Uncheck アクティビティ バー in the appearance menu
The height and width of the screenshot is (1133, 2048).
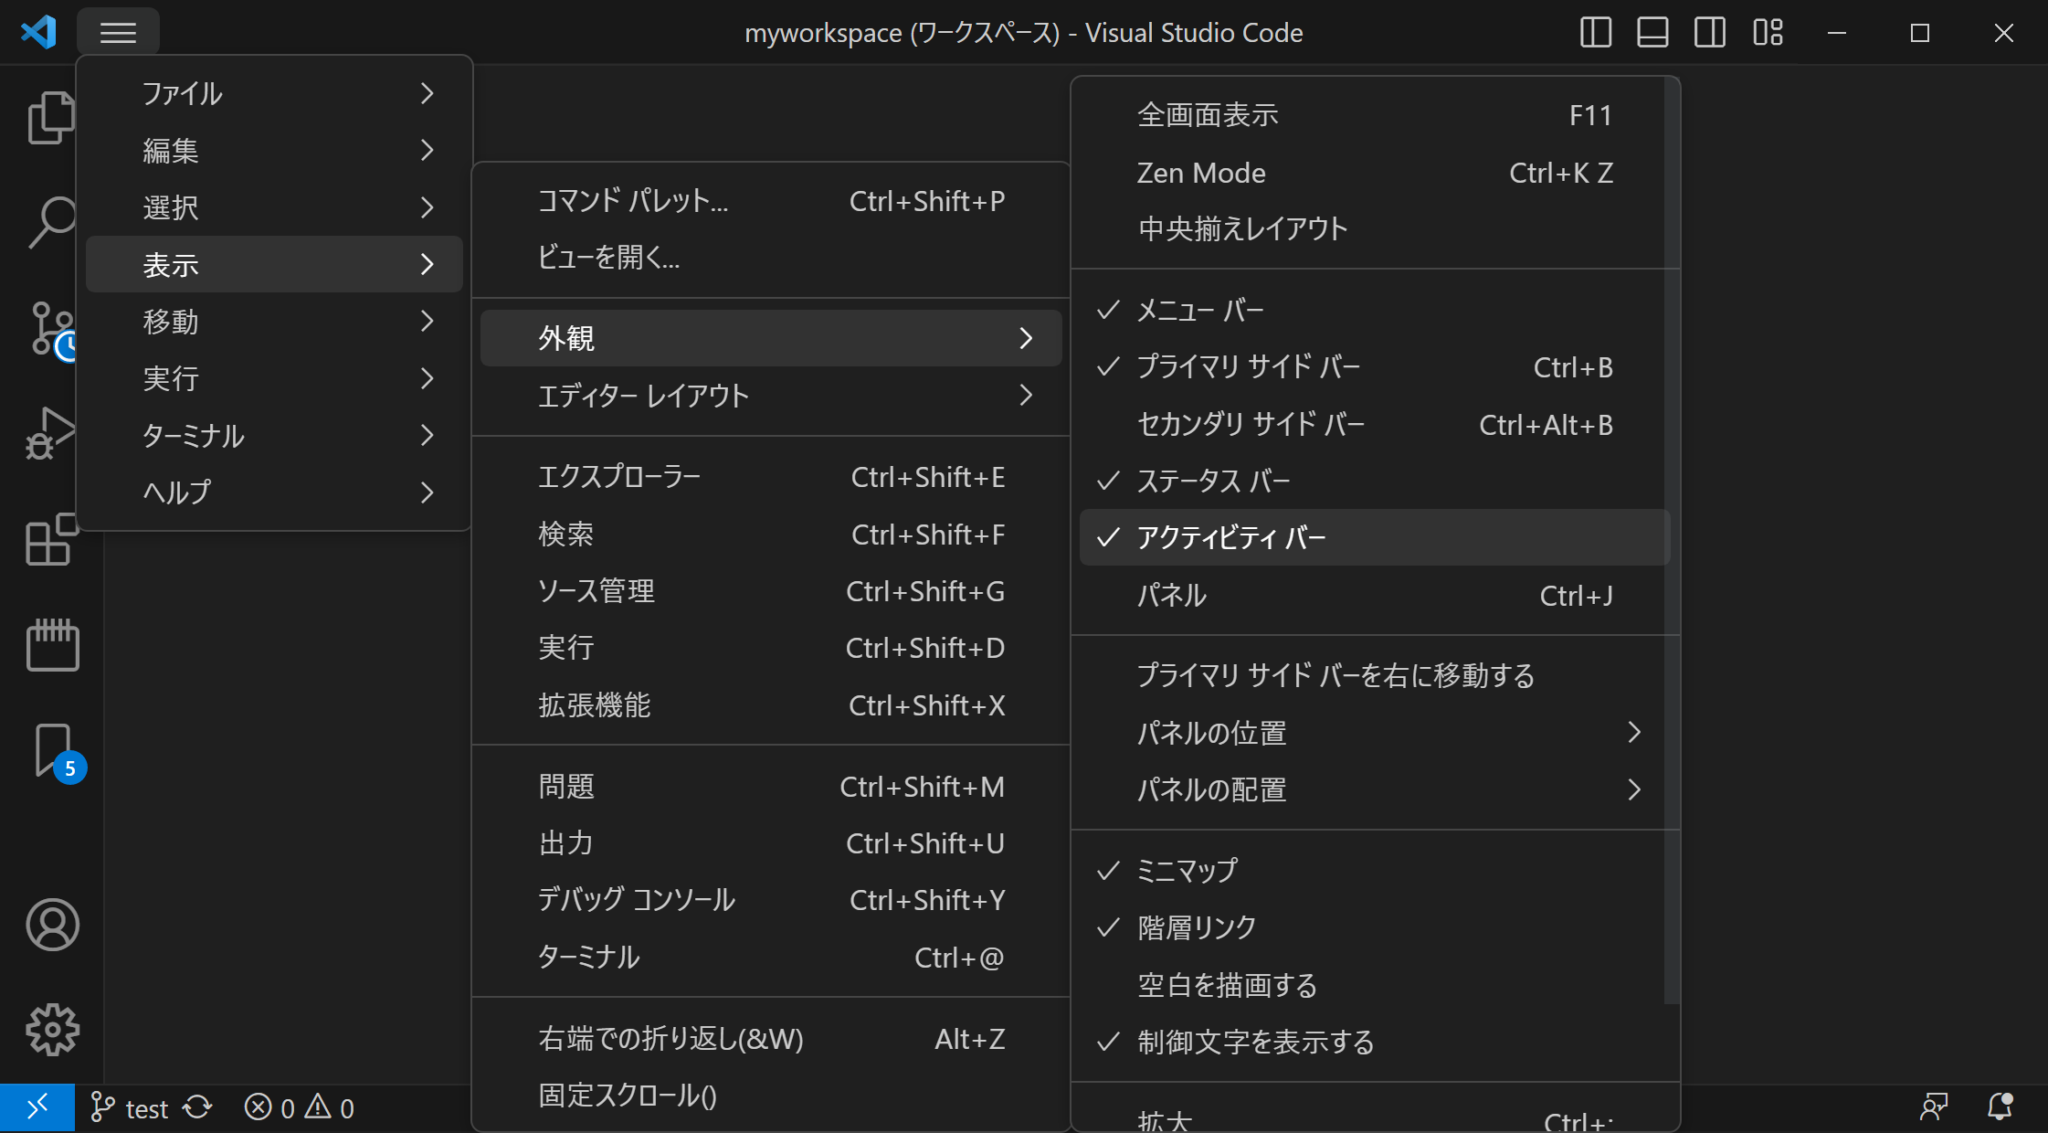click(1230, 537)
